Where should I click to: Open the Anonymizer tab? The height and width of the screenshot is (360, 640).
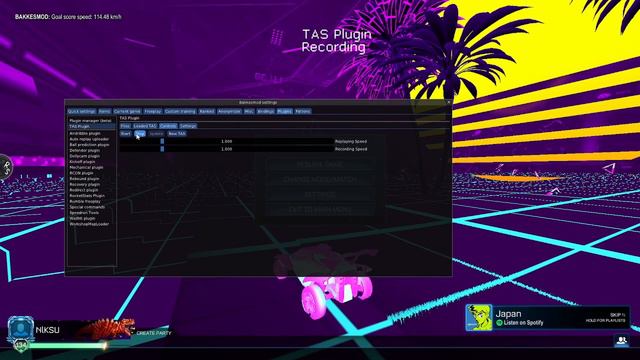(x=229, y=111)
